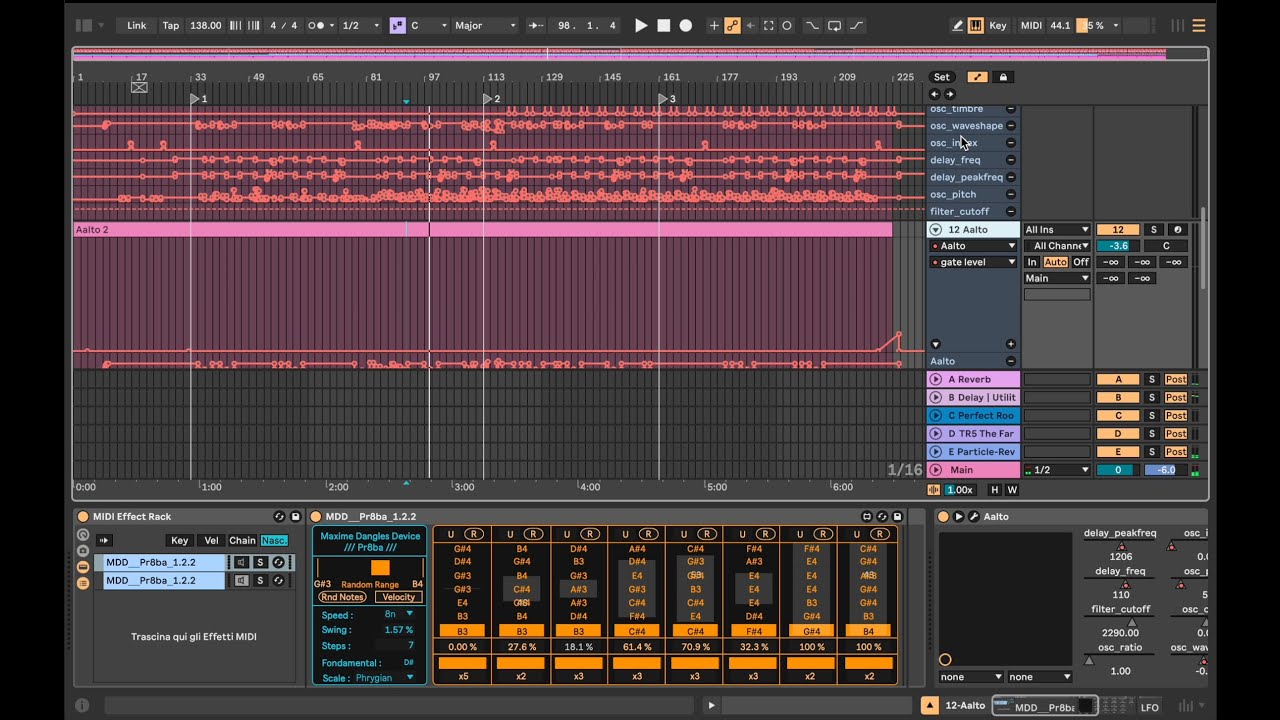This screenshot has height=720, width=1280.
Task: Toggle the Scale Mode icon
Action: click(x=397, y=25)
